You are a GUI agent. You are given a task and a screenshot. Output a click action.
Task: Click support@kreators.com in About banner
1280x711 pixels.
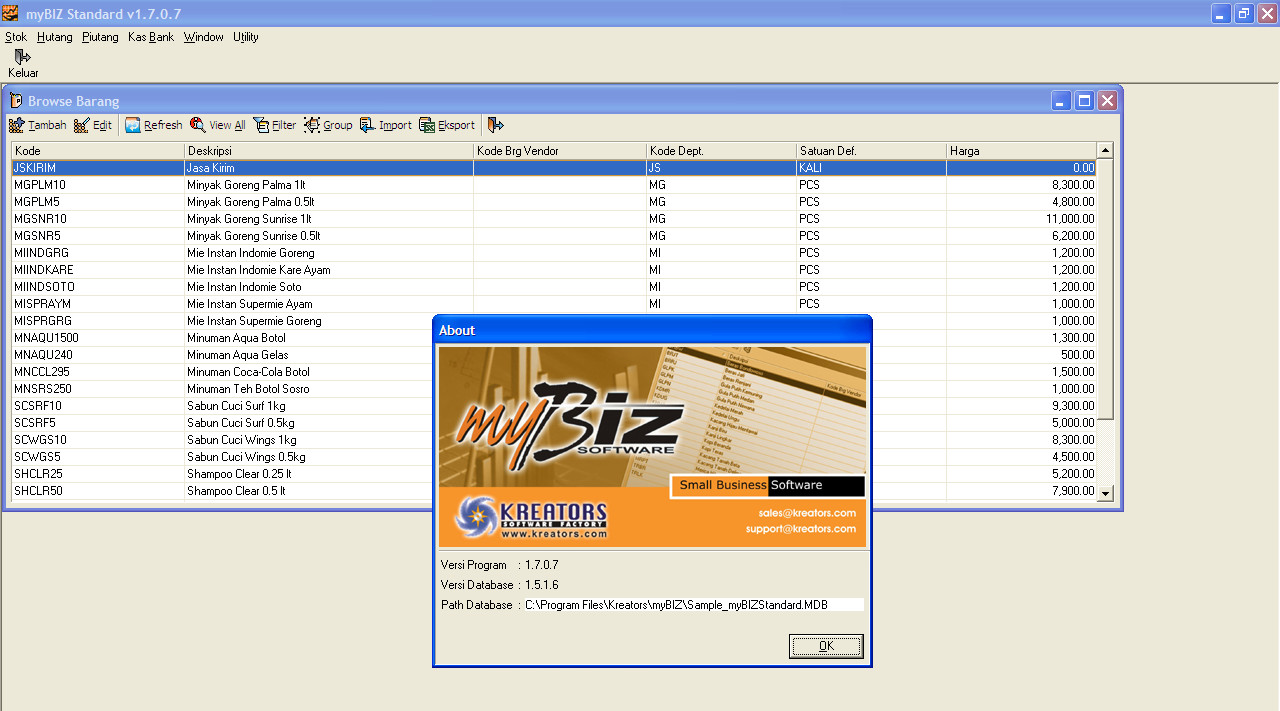800,529
